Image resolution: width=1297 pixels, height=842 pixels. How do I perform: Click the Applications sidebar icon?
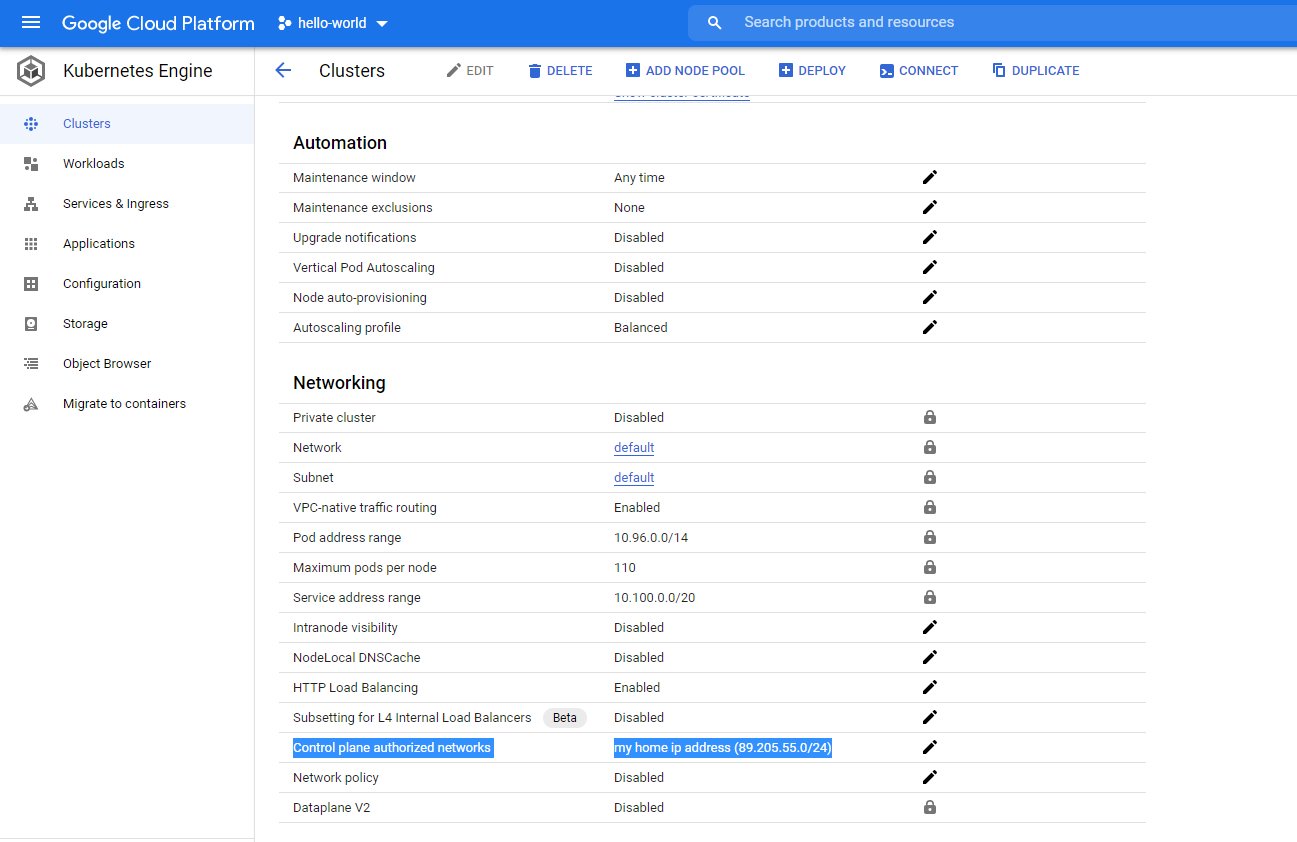click(31, 243)
